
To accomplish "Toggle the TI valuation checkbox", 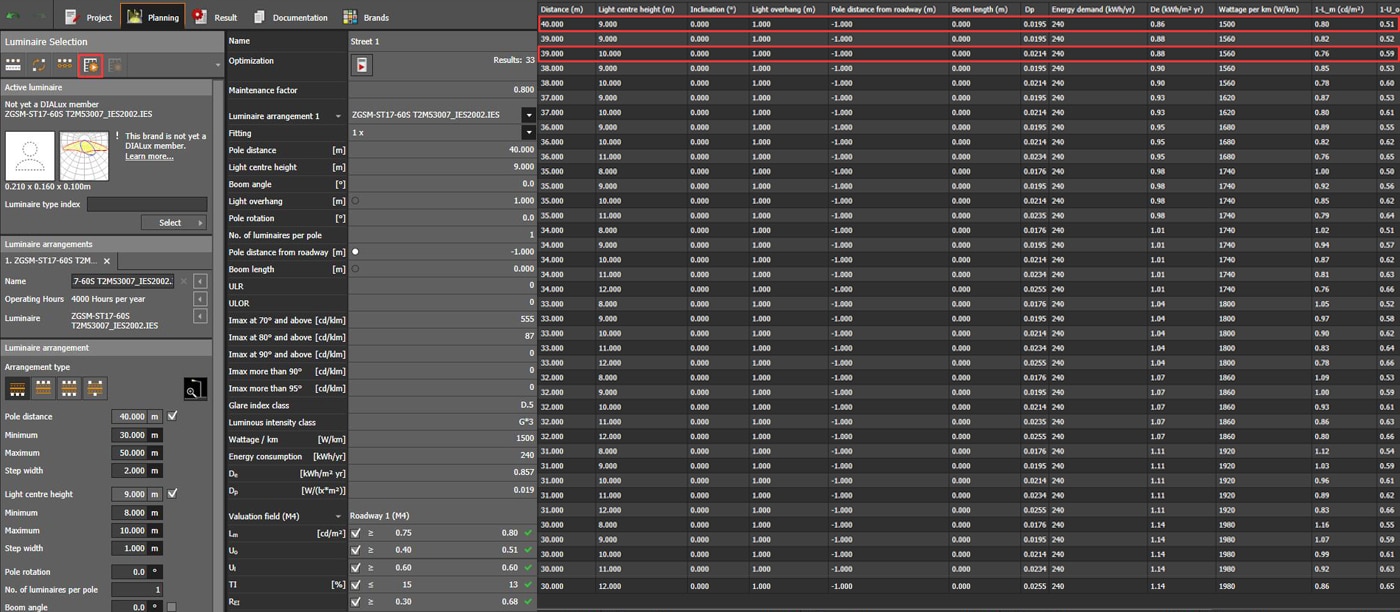I will (x=356, y=584).
